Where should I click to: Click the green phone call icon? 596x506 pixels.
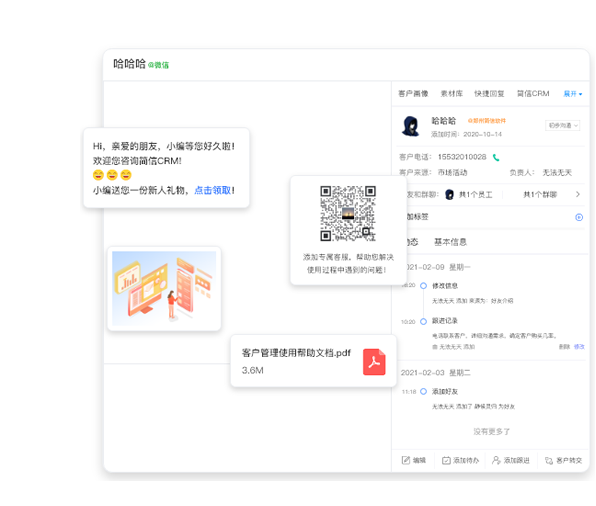click(496, 157)
